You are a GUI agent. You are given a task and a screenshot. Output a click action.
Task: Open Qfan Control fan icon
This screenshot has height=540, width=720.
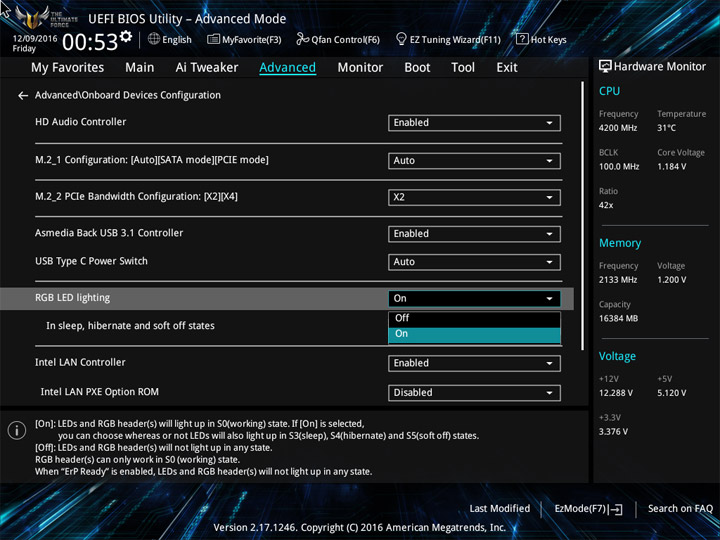302,39
